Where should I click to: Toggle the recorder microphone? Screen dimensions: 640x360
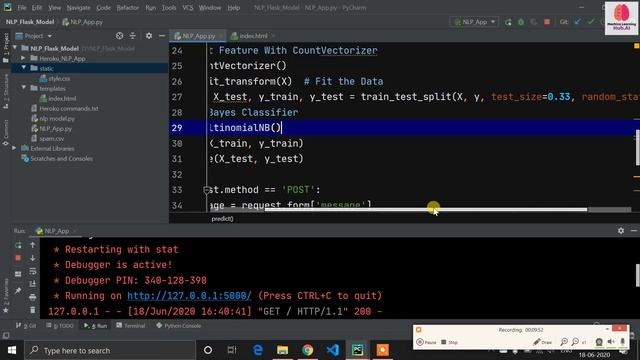622,342
